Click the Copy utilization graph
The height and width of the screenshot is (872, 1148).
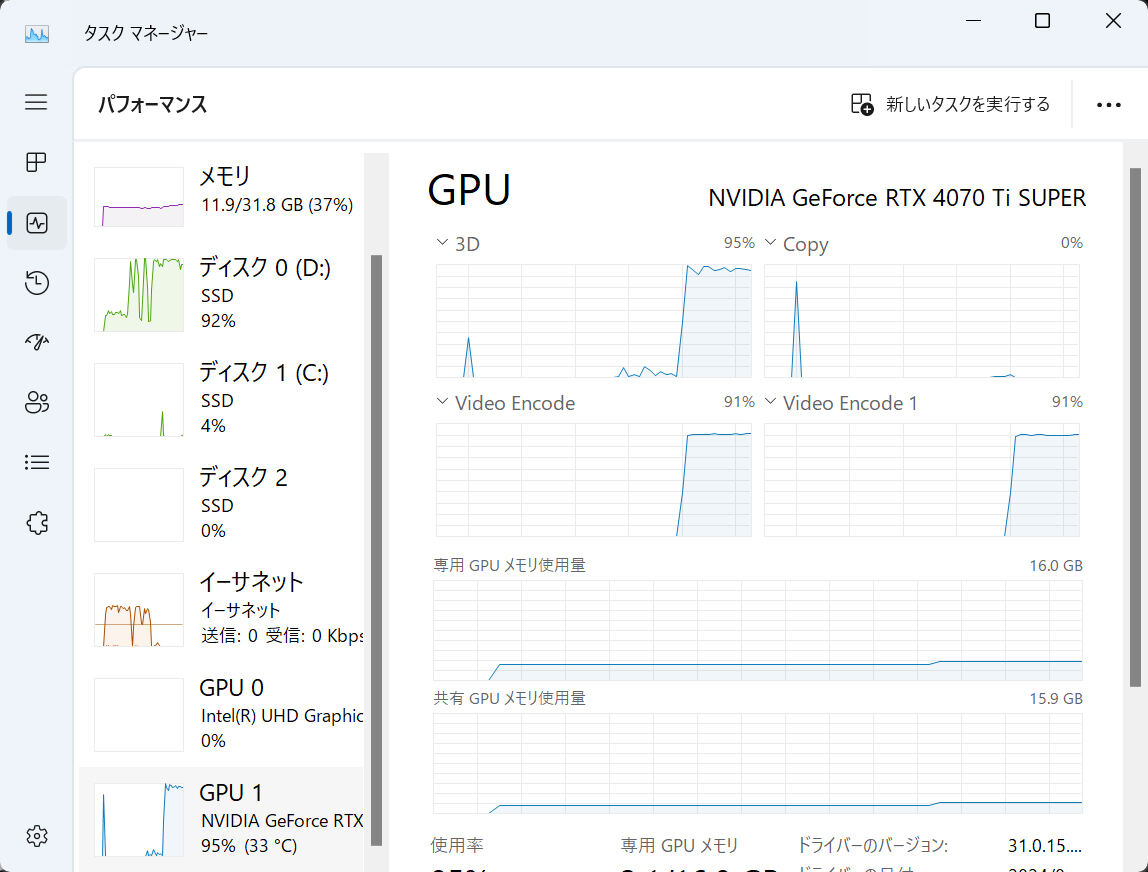922,321
